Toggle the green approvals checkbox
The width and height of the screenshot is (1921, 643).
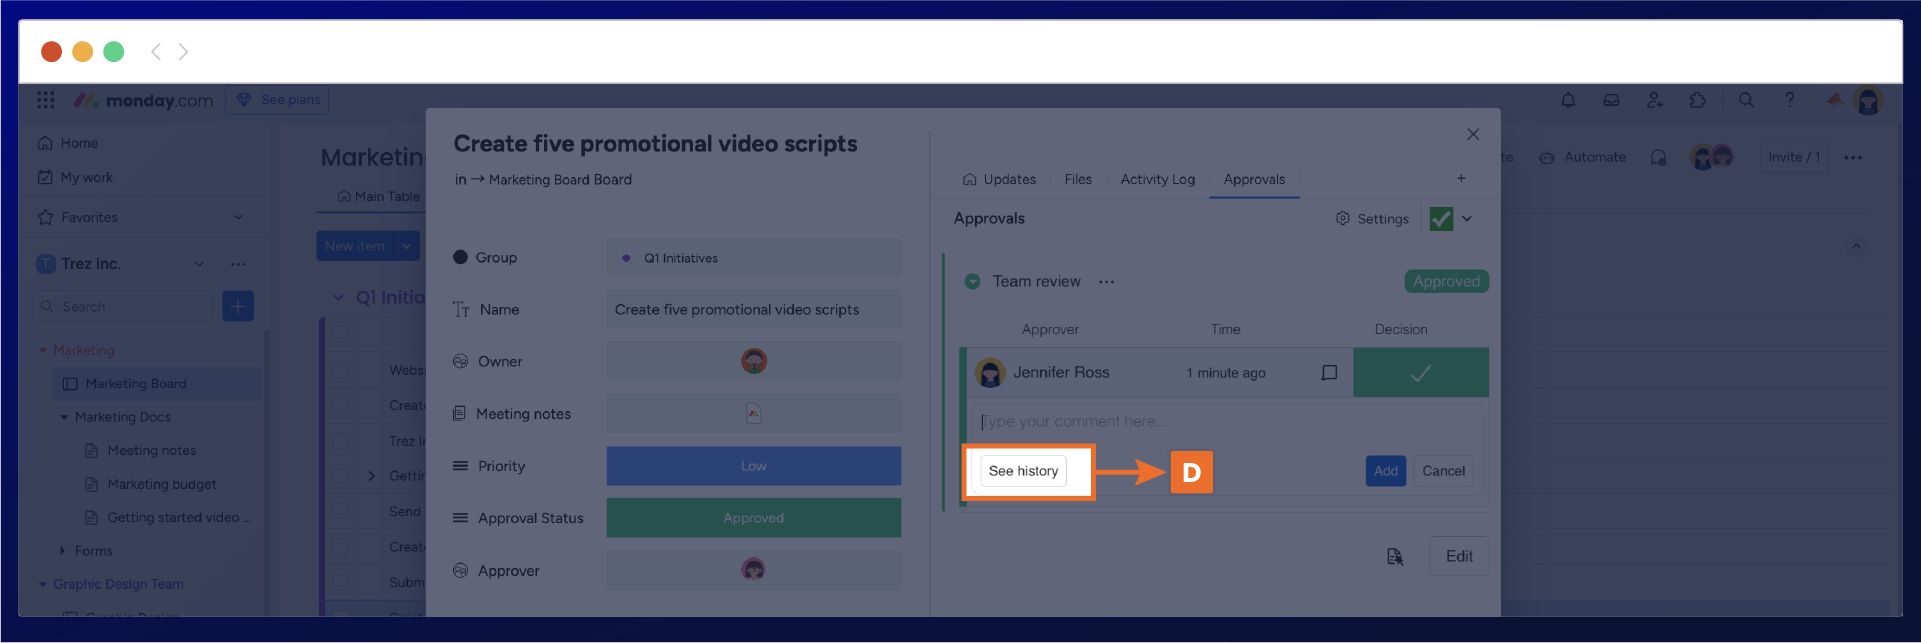(1441, 219)
